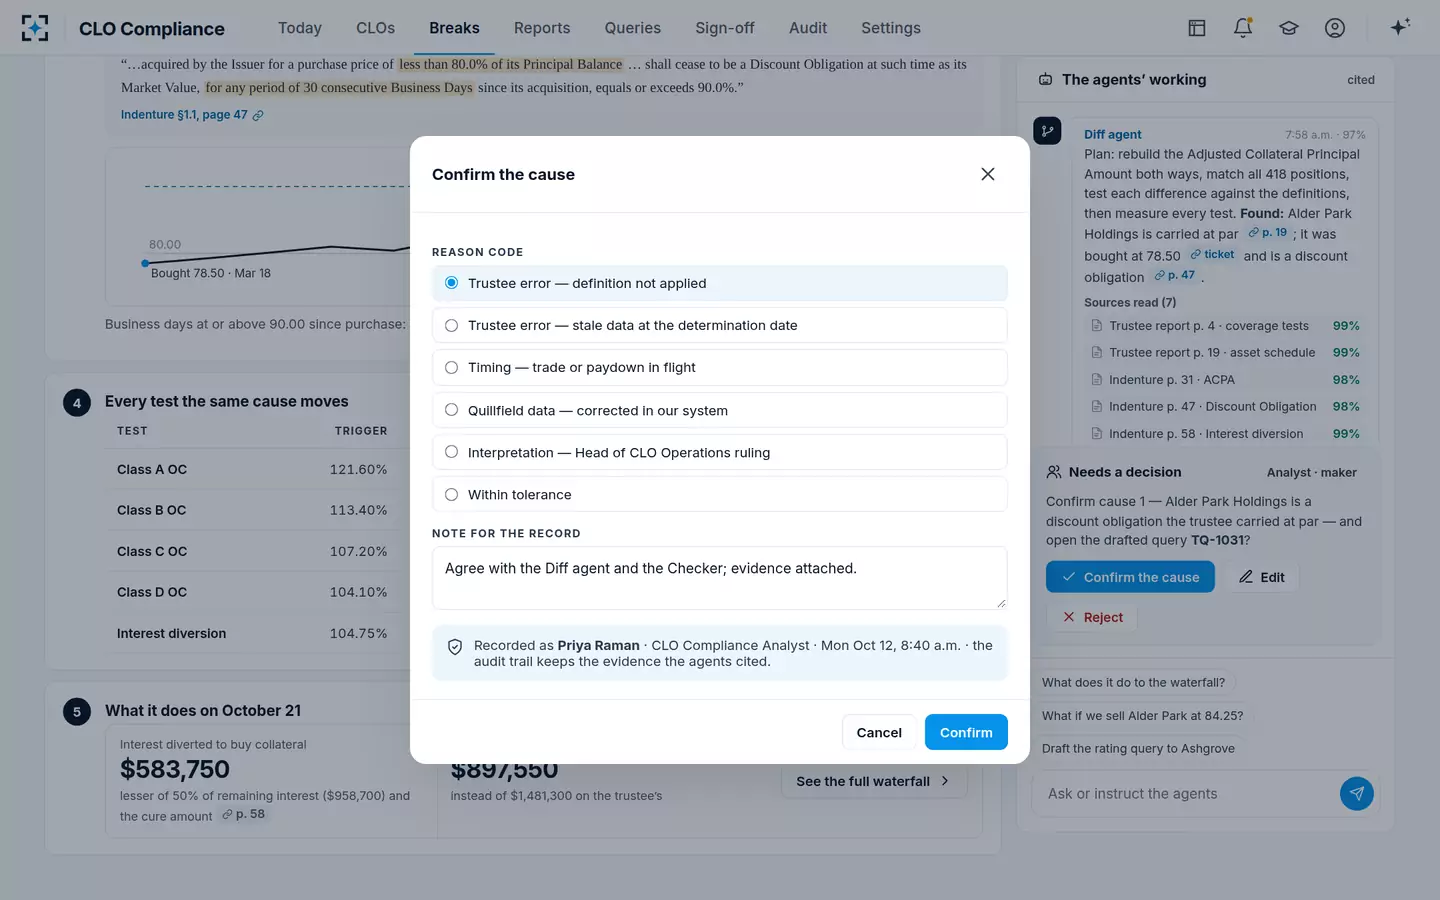Viewport: 1440px width, 900px height.
Task: Choose Draft the rating query to Ashgrove
Action: pyautogui.click(x=1138, y=749)
